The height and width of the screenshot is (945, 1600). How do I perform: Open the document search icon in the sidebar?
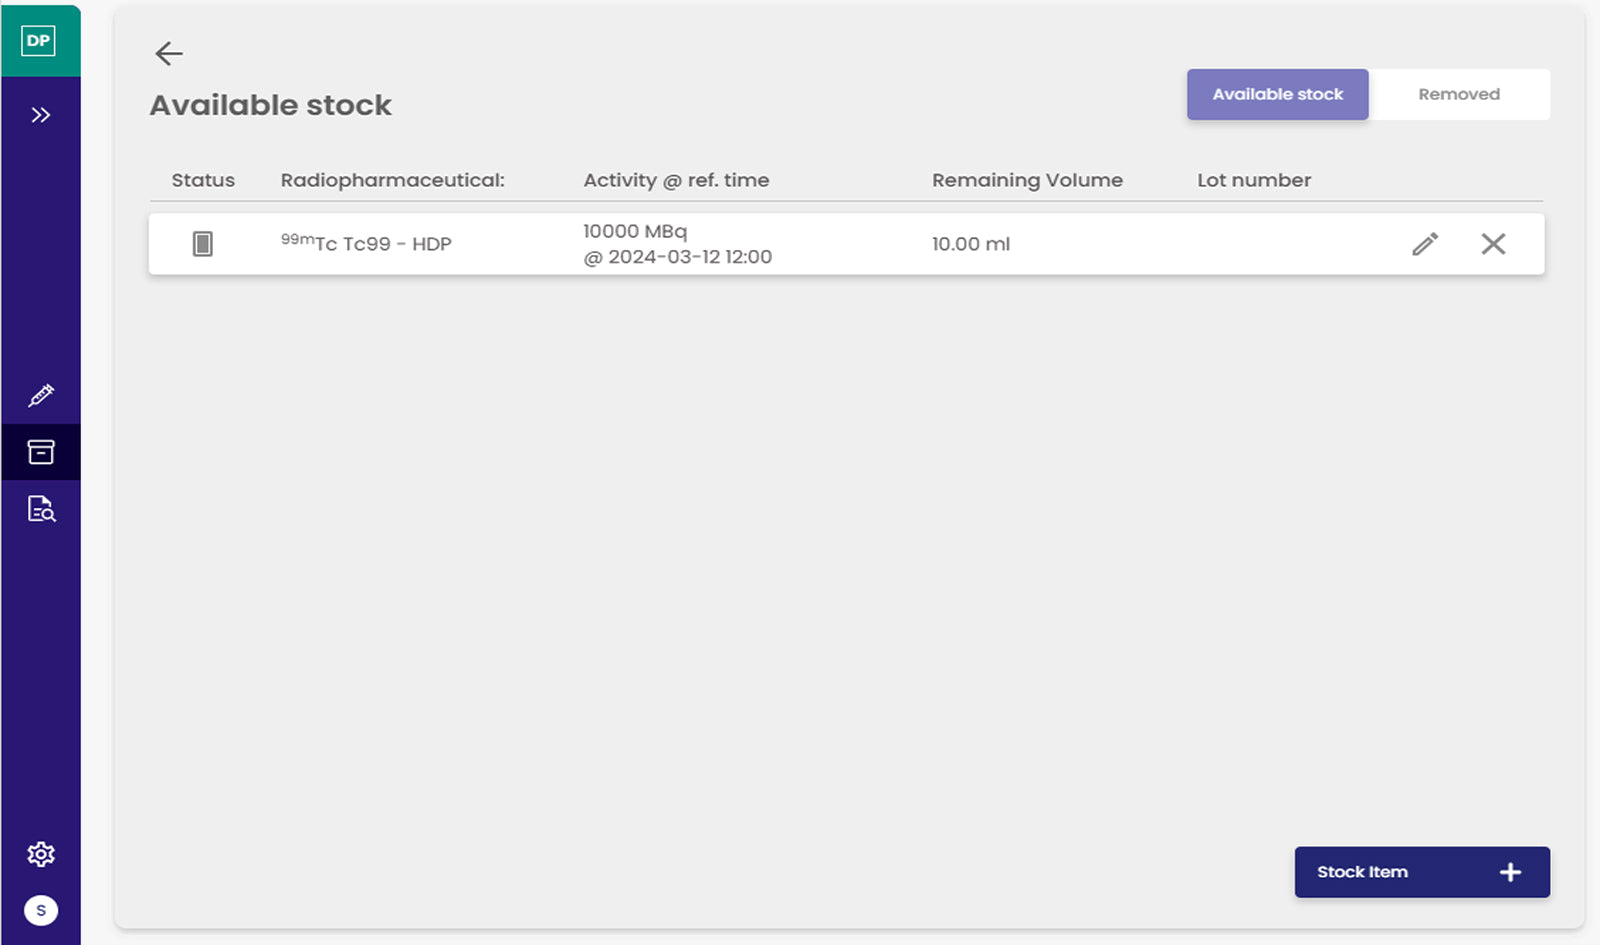pyautogui.click(x=41, y=509)
